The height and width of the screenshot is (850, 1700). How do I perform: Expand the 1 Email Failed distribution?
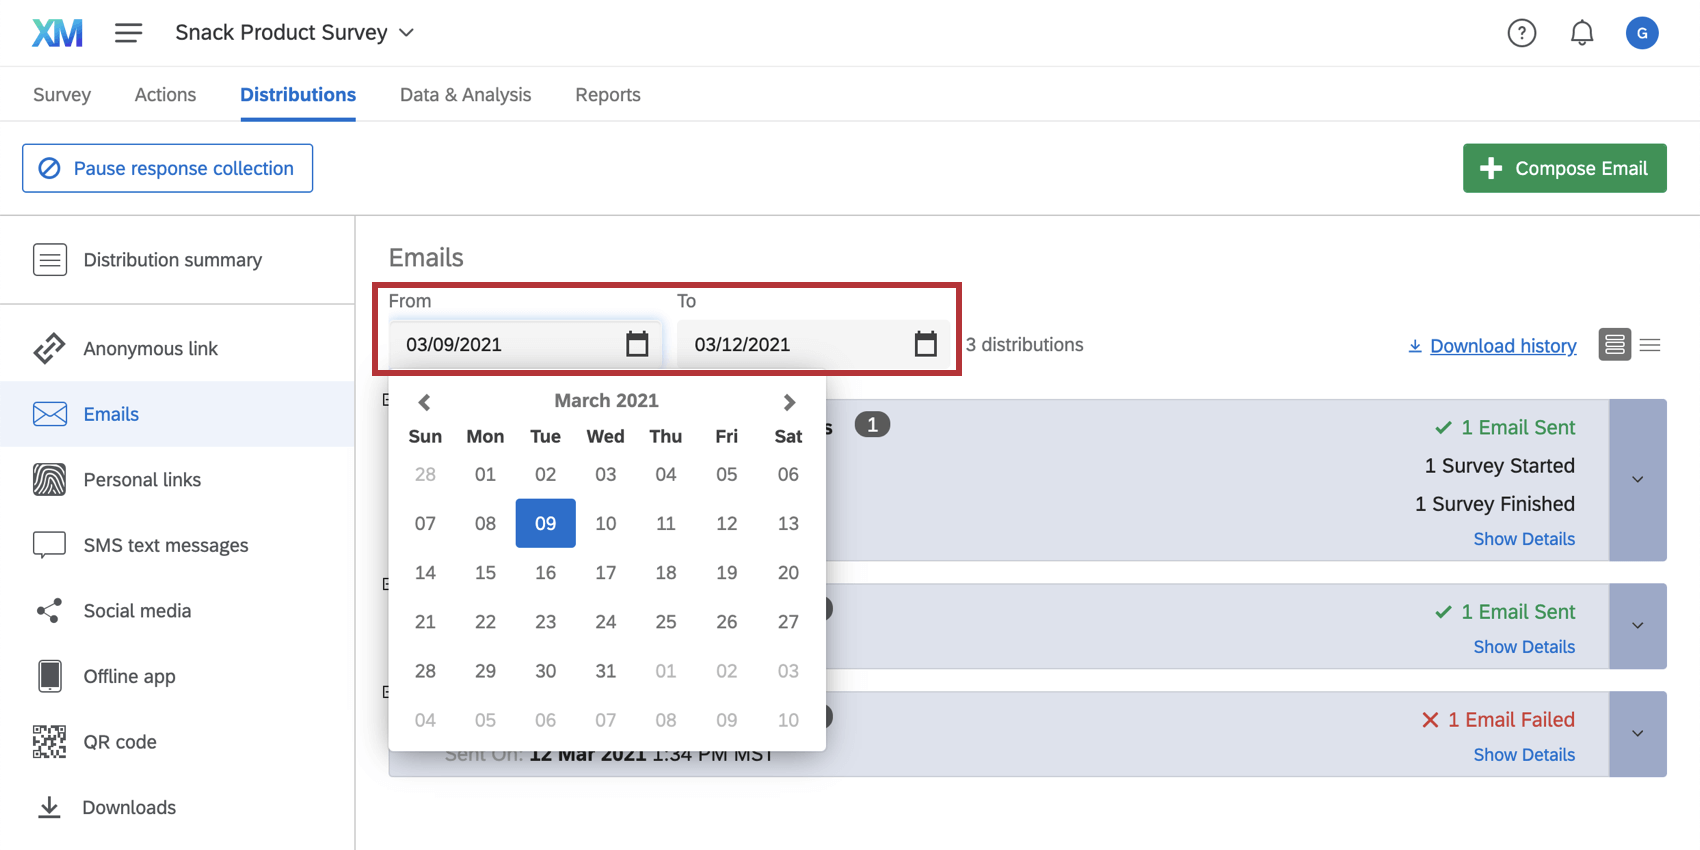pyautogui.click(x=1637, y=734)
